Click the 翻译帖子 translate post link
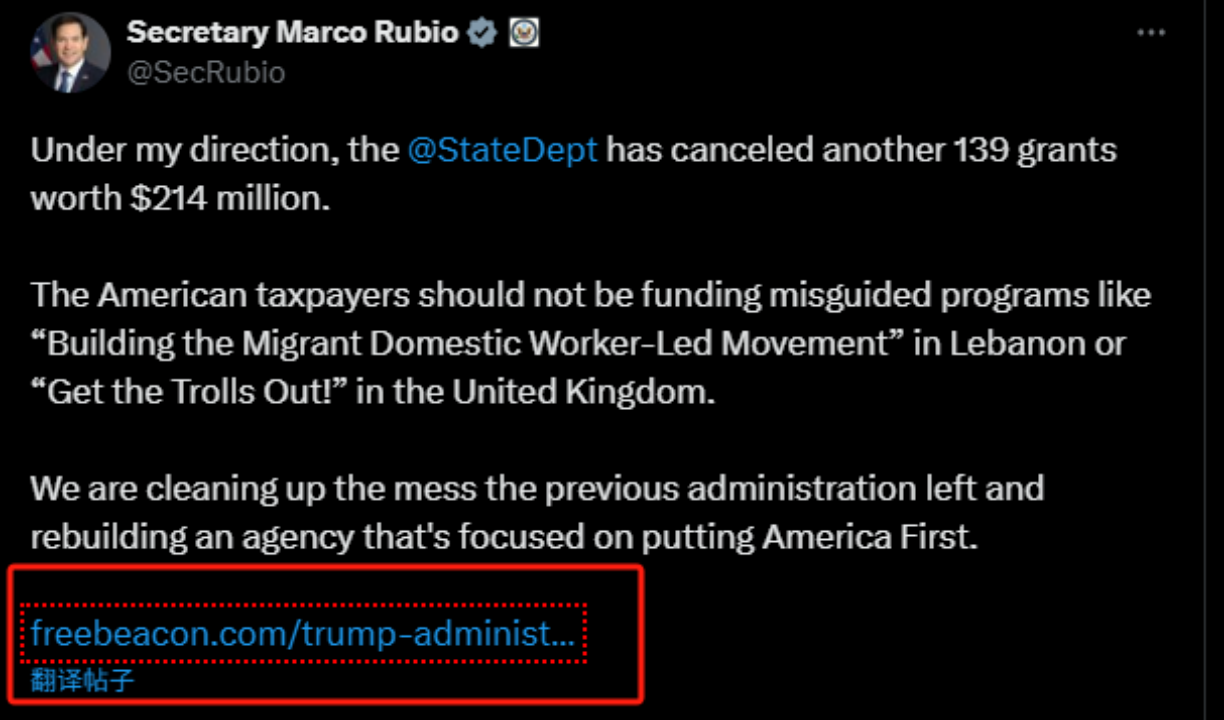Viewport: 1224px width, 720px height. click(82, 682)
